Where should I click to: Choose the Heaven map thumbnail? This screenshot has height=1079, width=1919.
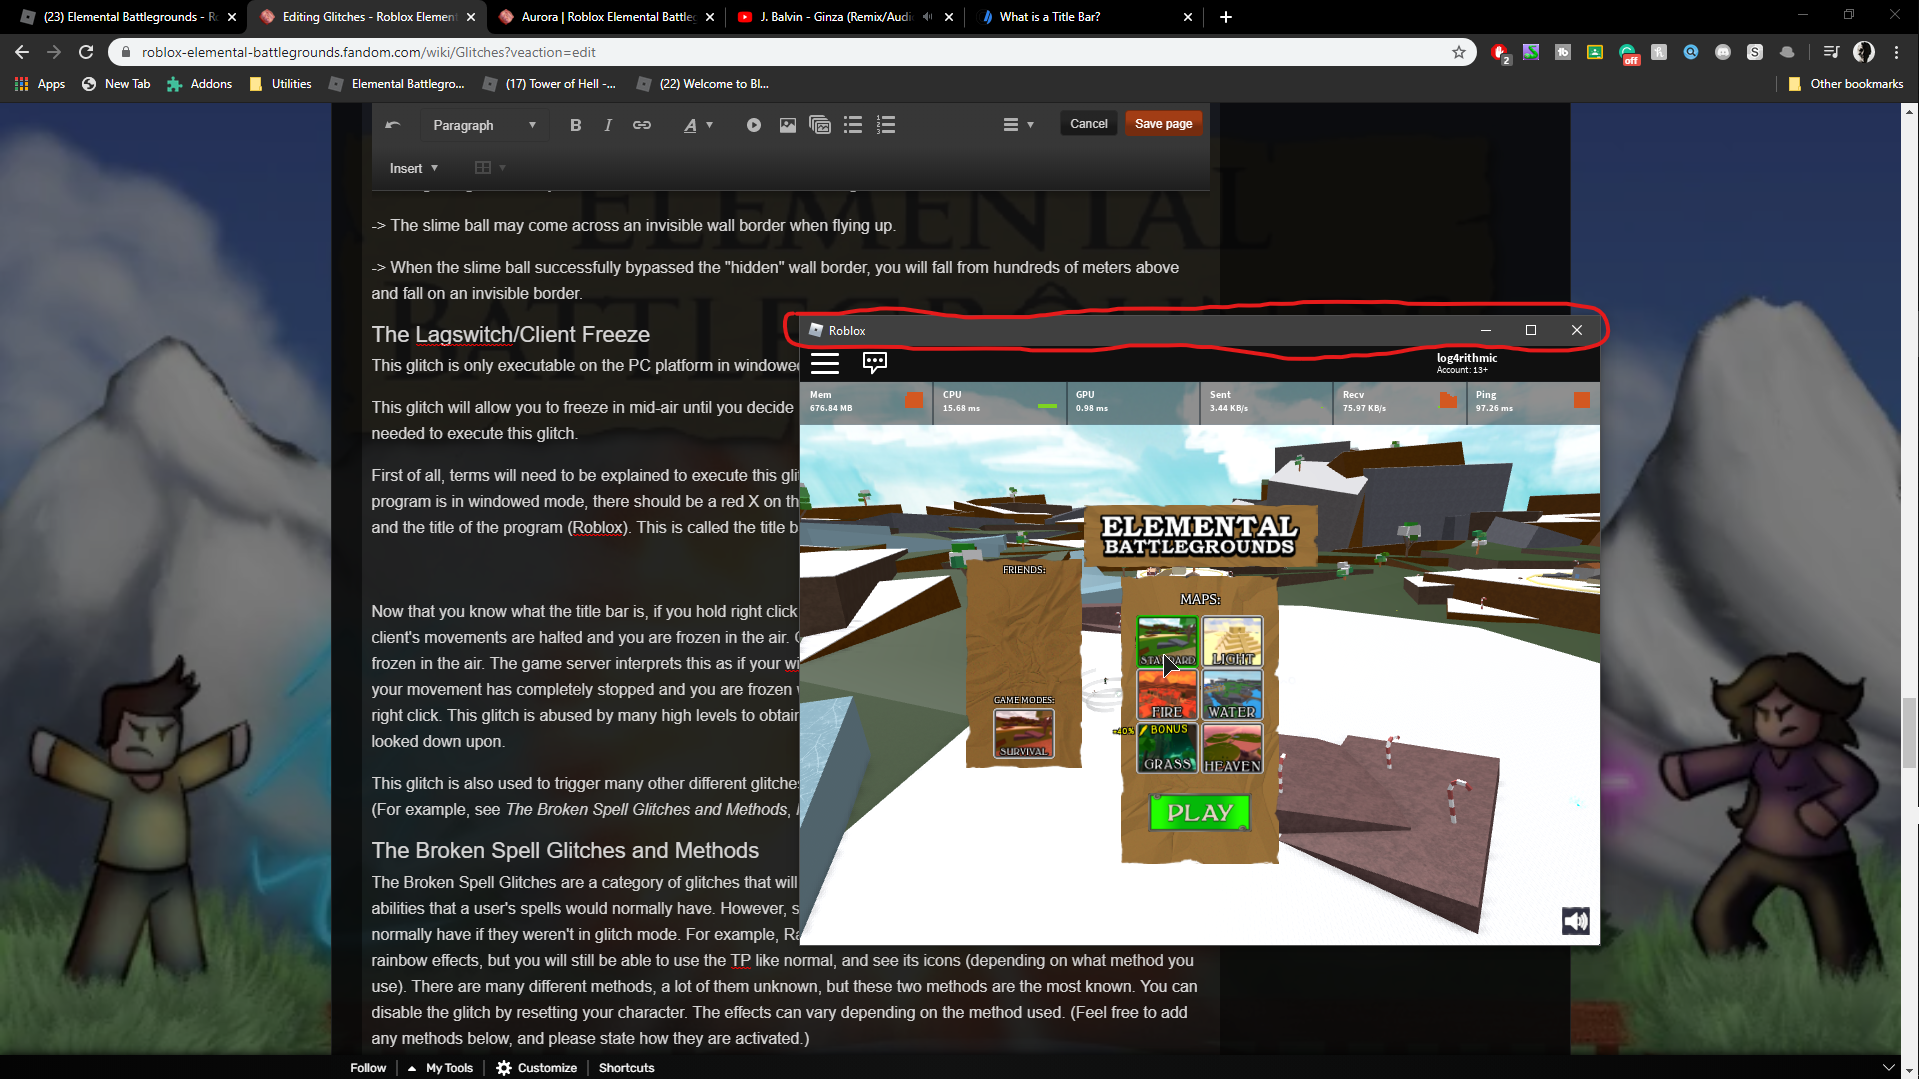pyautogui.click(x=1232, y=748)
